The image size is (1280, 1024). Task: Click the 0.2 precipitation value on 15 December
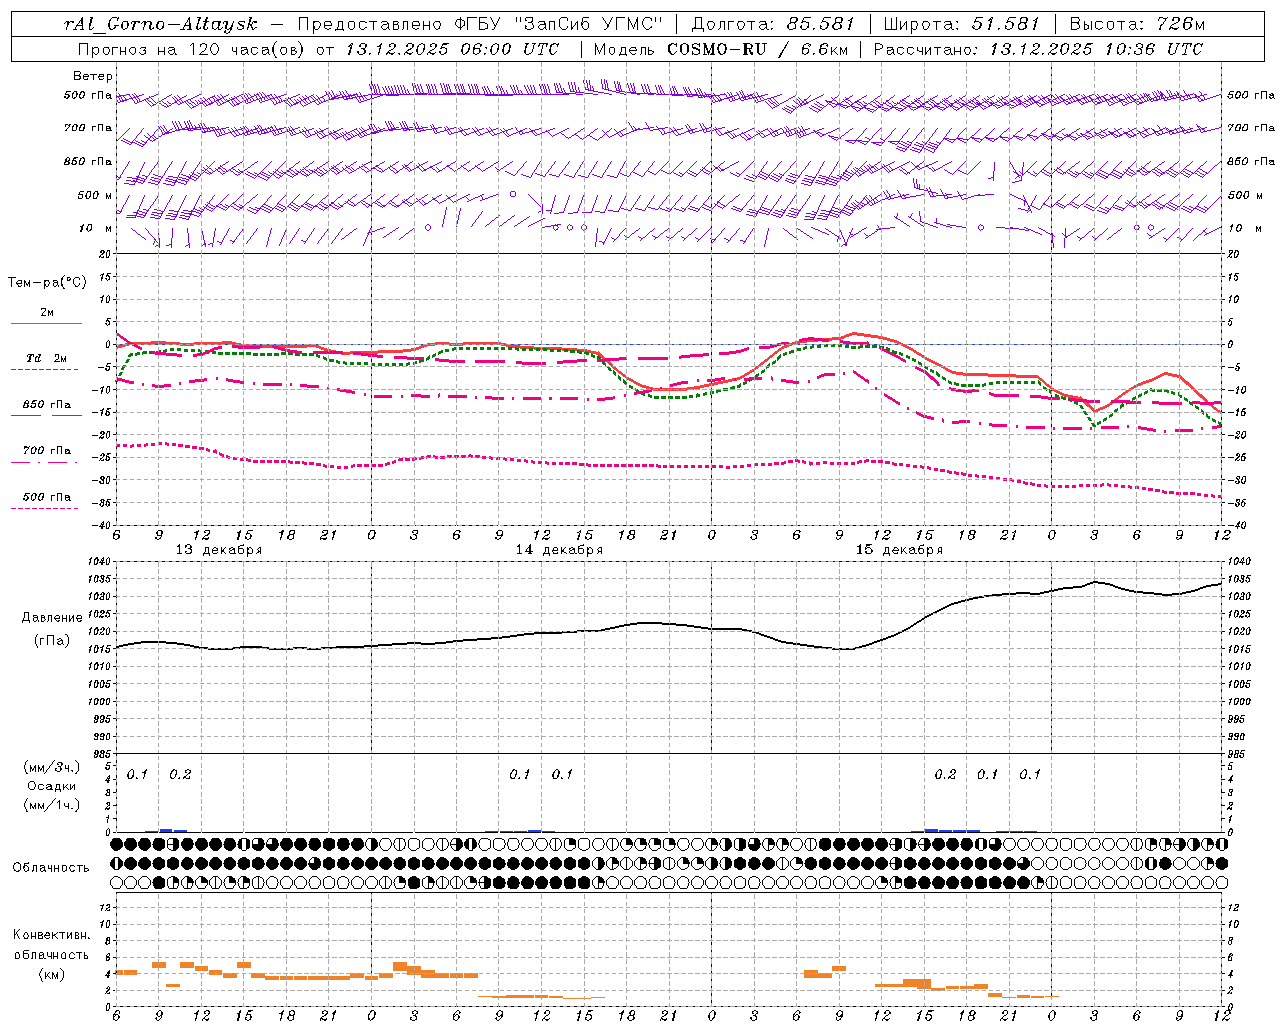[x=945, y=774]
